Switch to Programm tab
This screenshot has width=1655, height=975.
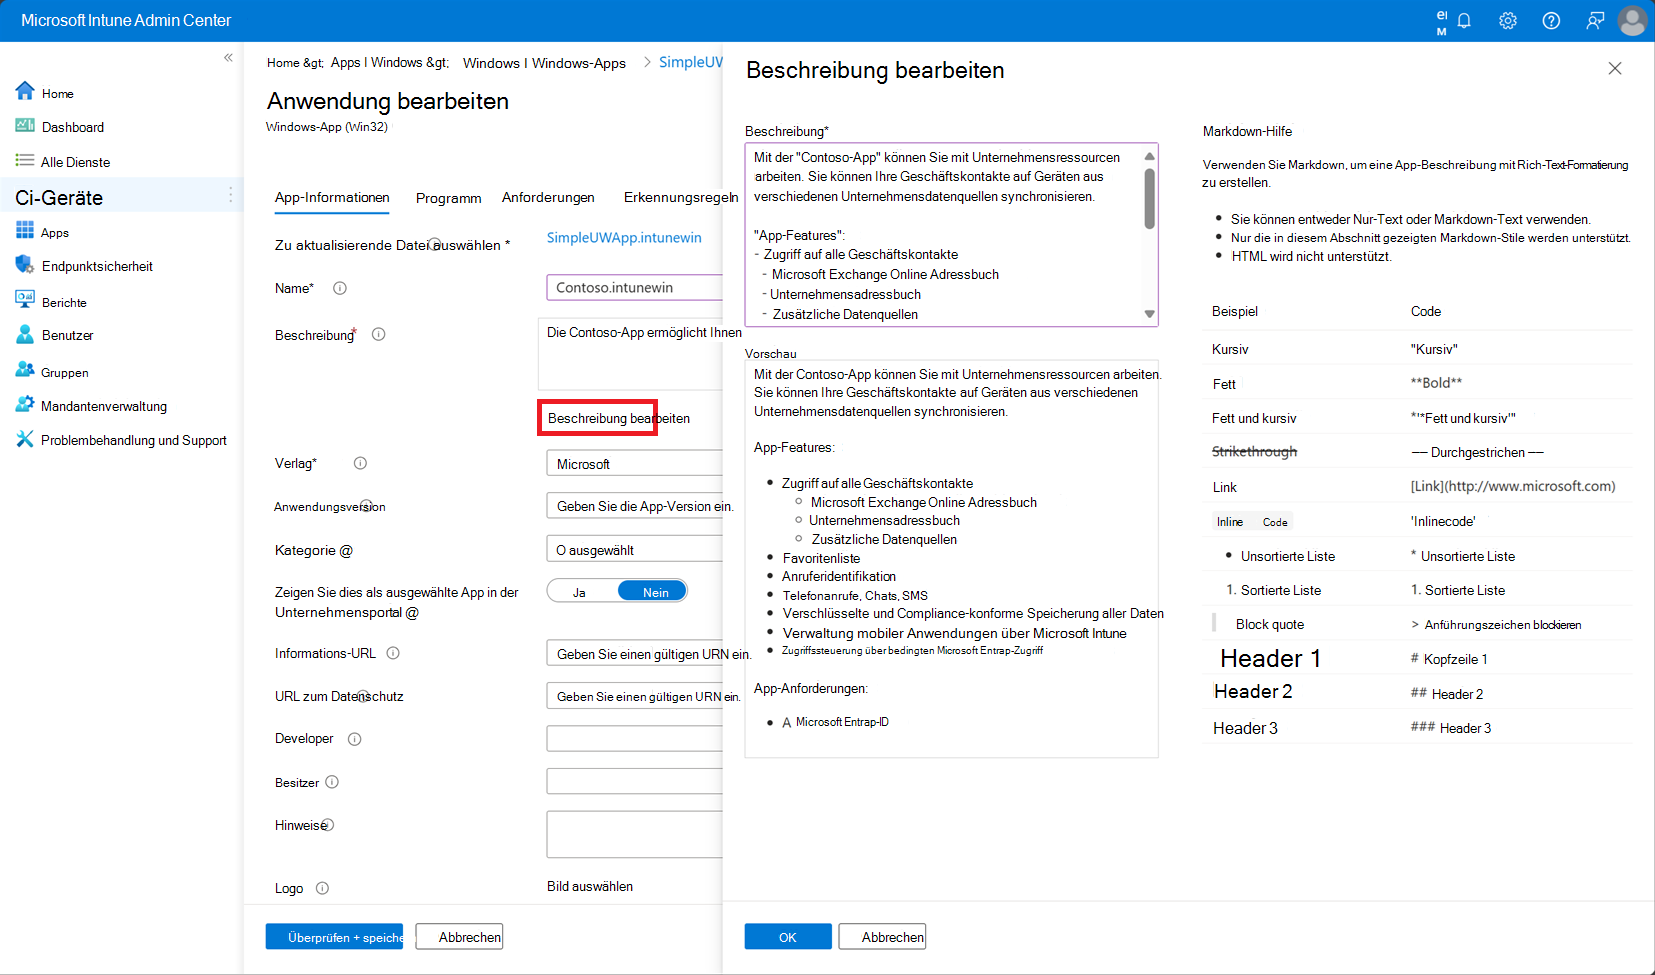click(449, 198)
